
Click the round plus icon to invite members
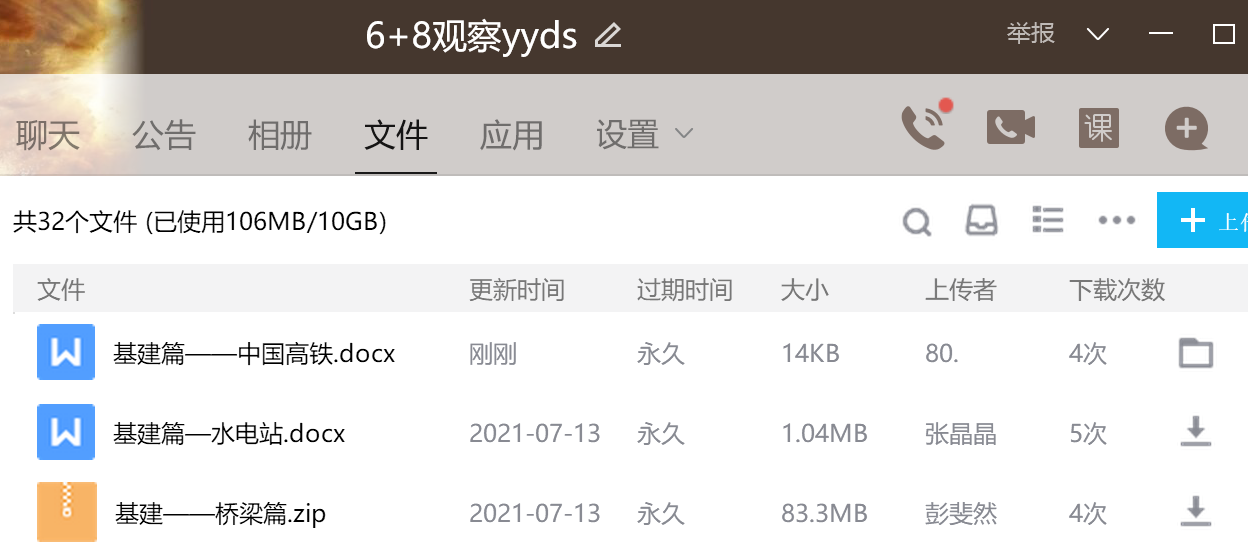(1186, 128)
